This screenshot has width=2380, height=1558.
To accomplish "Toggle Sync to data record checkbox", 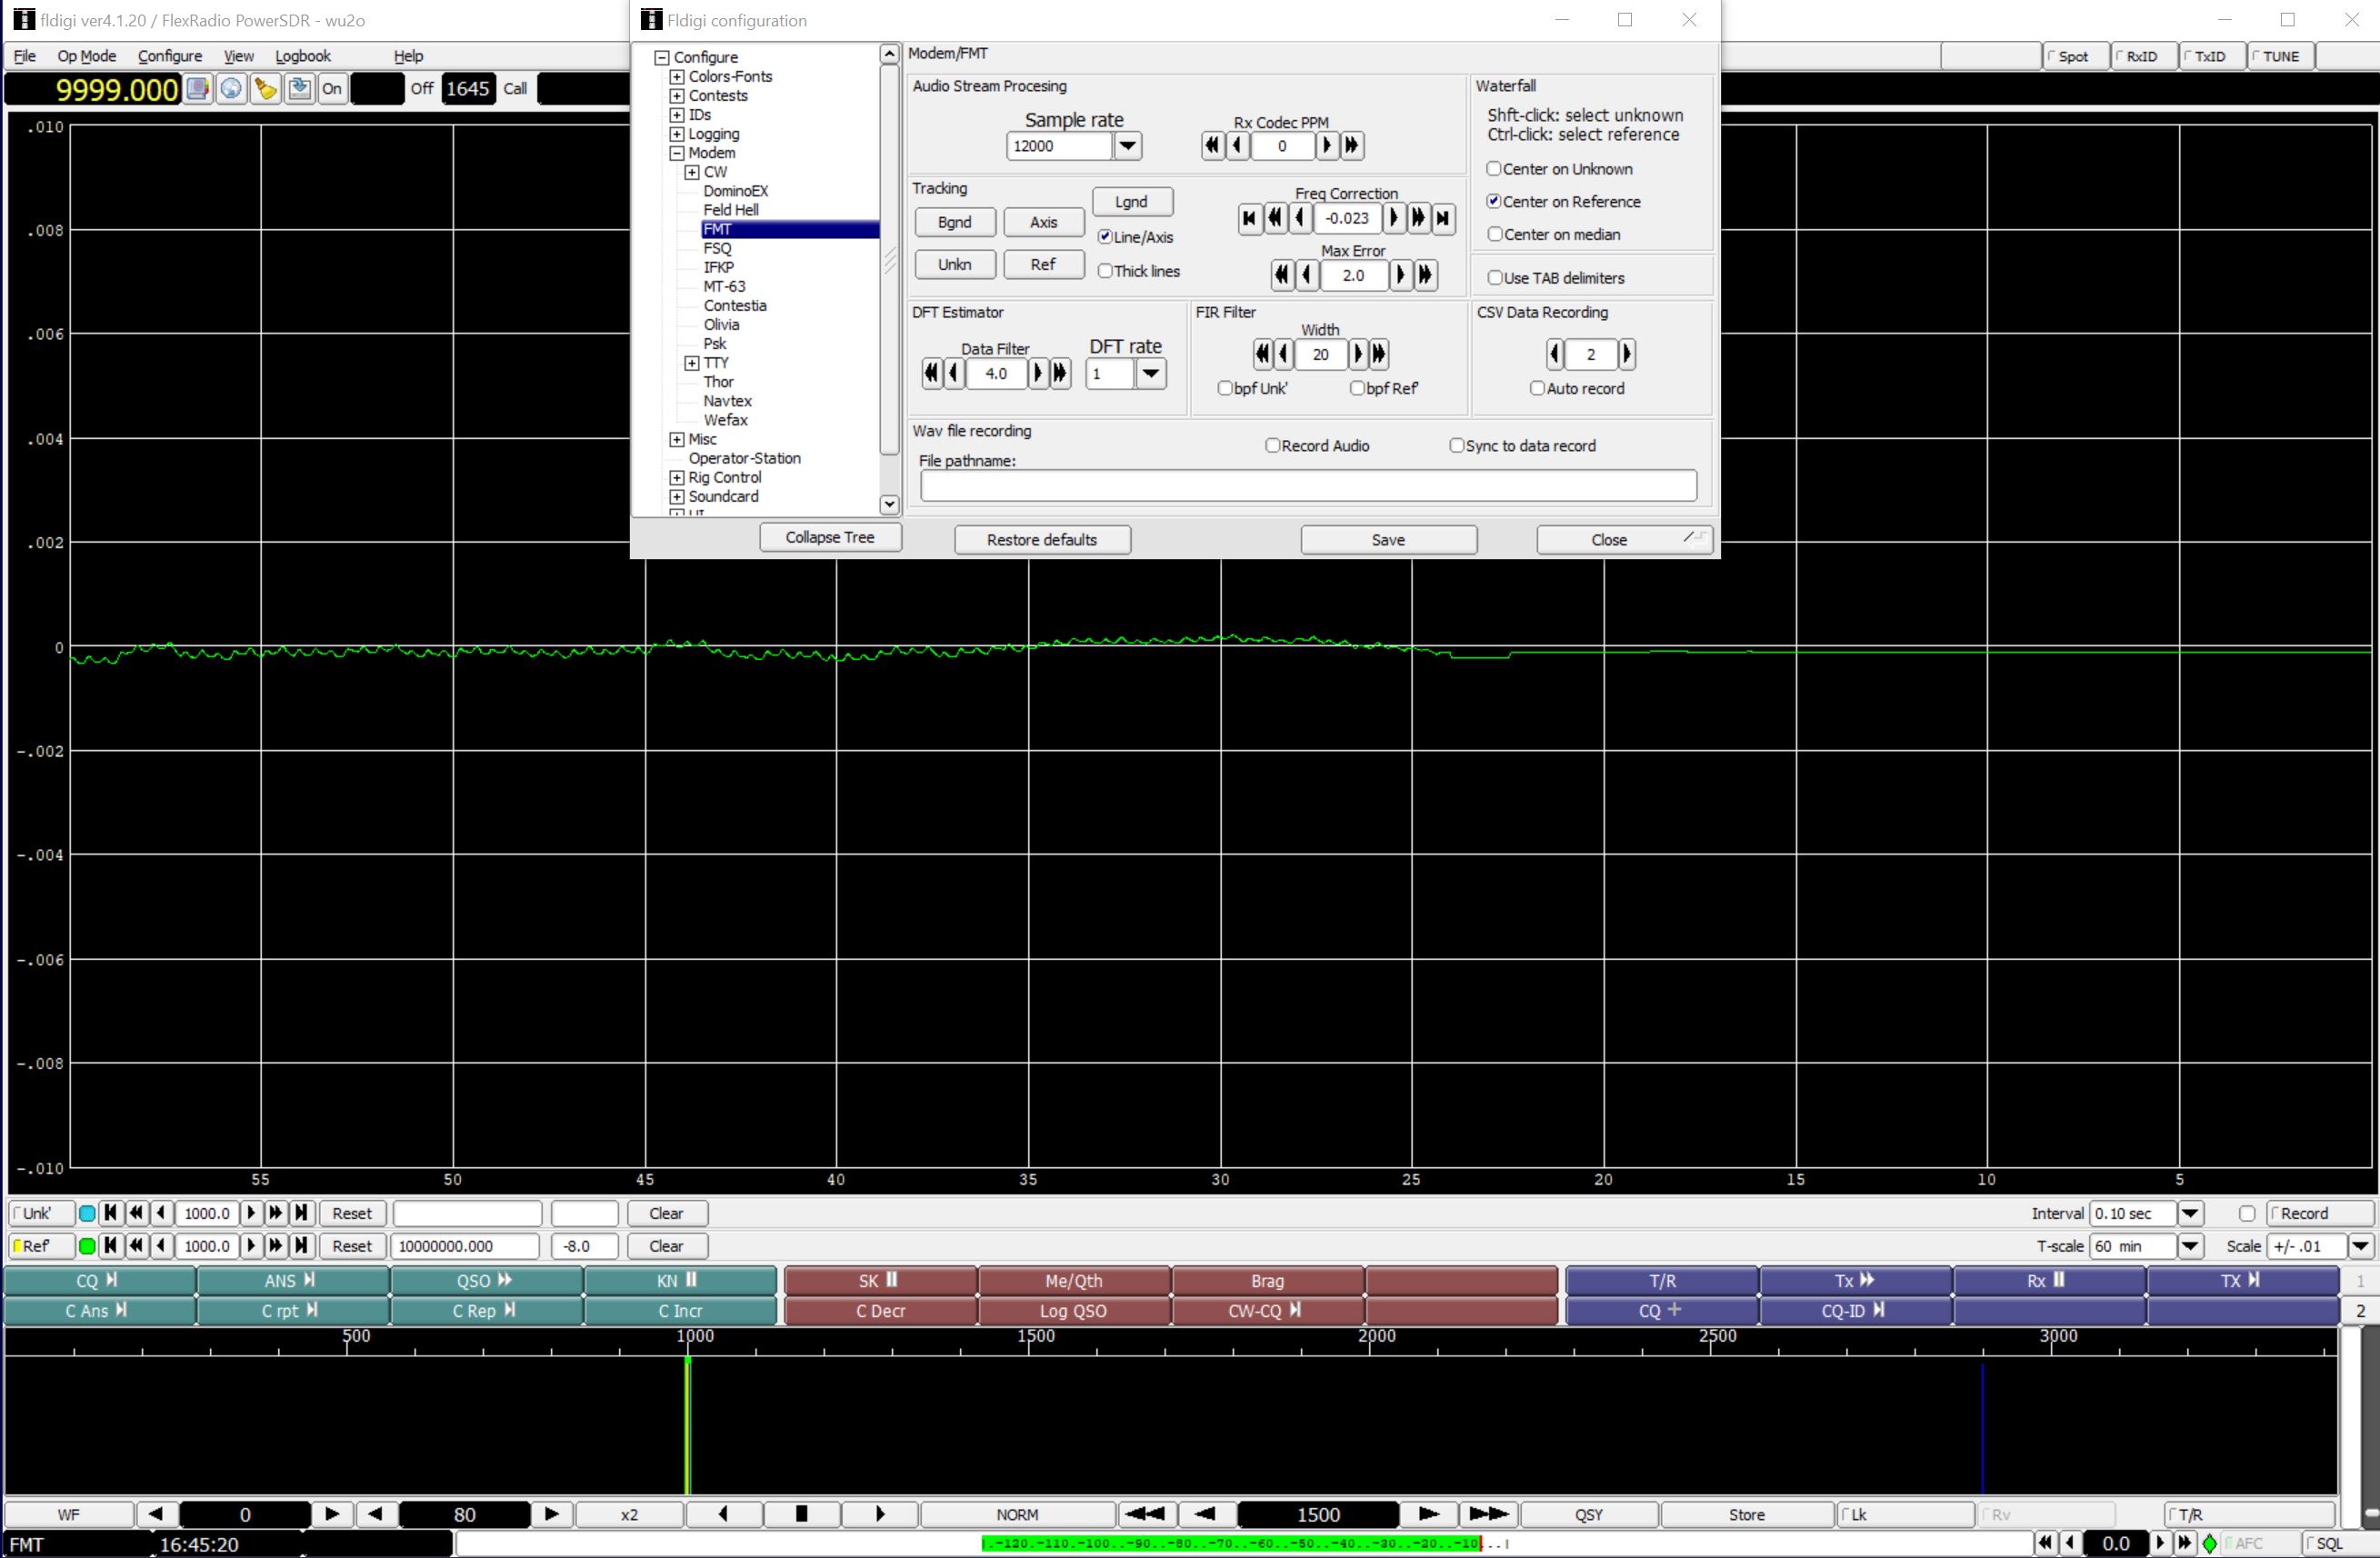I will coord(1455,445).
